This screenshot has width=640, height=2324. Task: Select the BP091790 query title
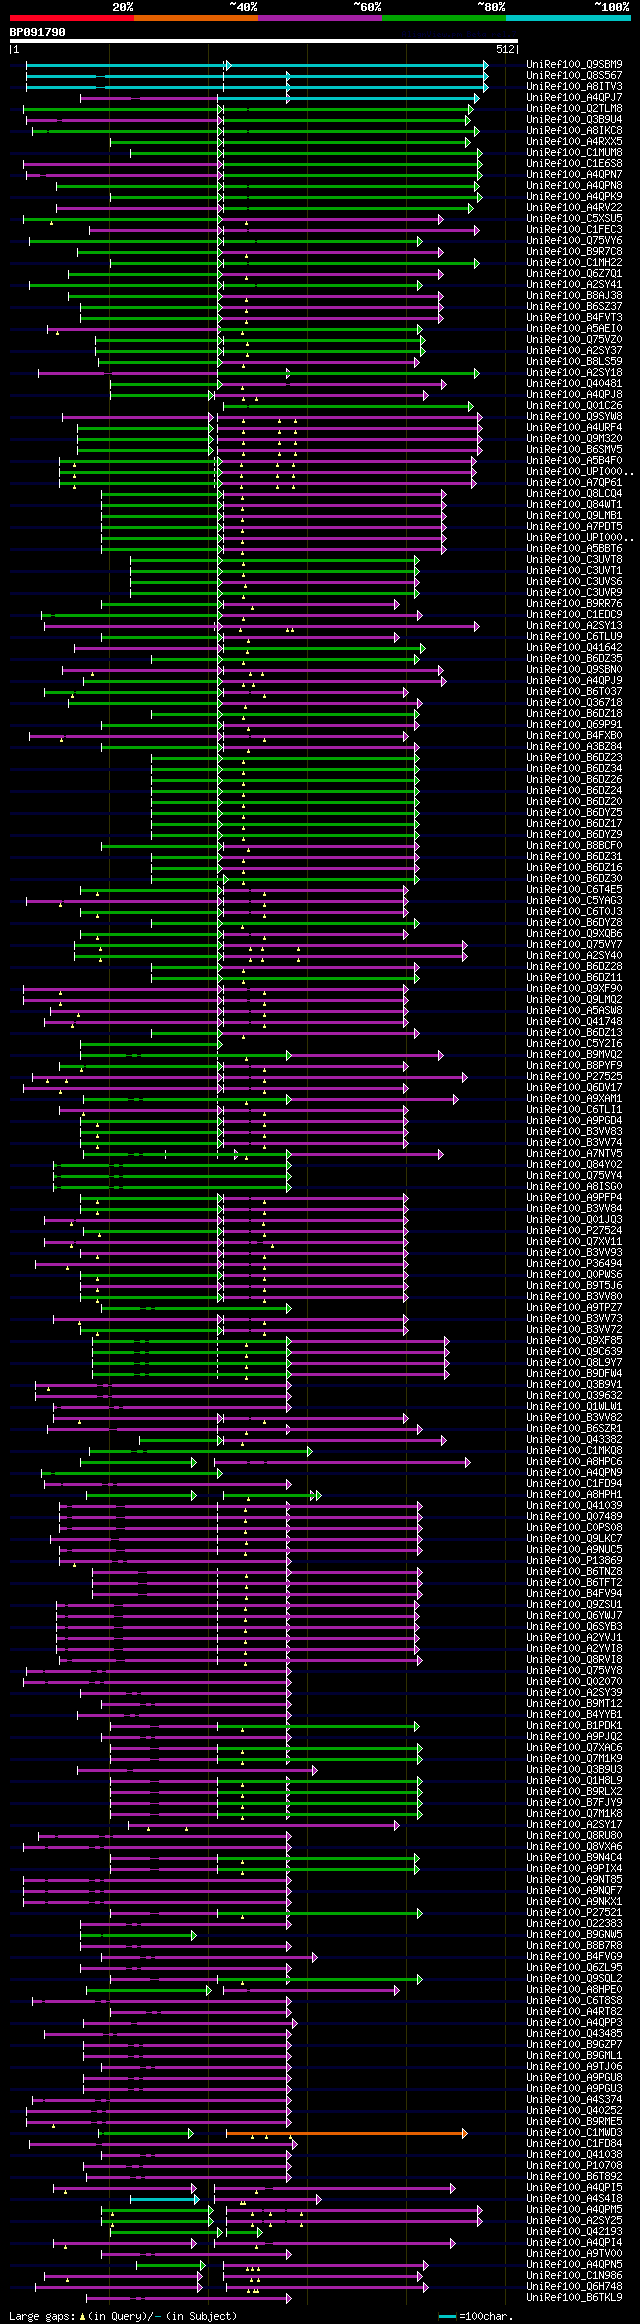[37, 32]
